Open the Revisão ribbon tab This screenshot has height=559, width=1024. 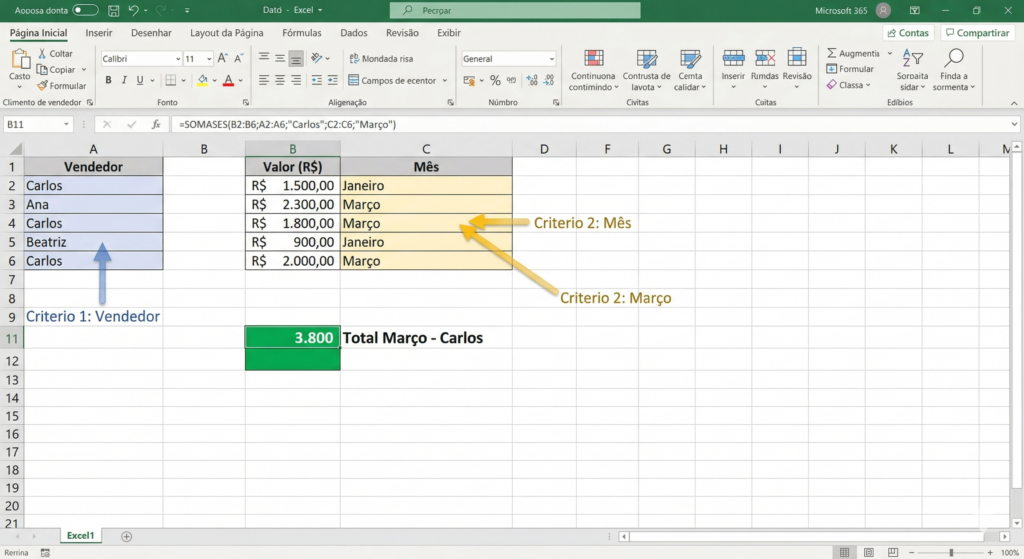pos(402,33)
